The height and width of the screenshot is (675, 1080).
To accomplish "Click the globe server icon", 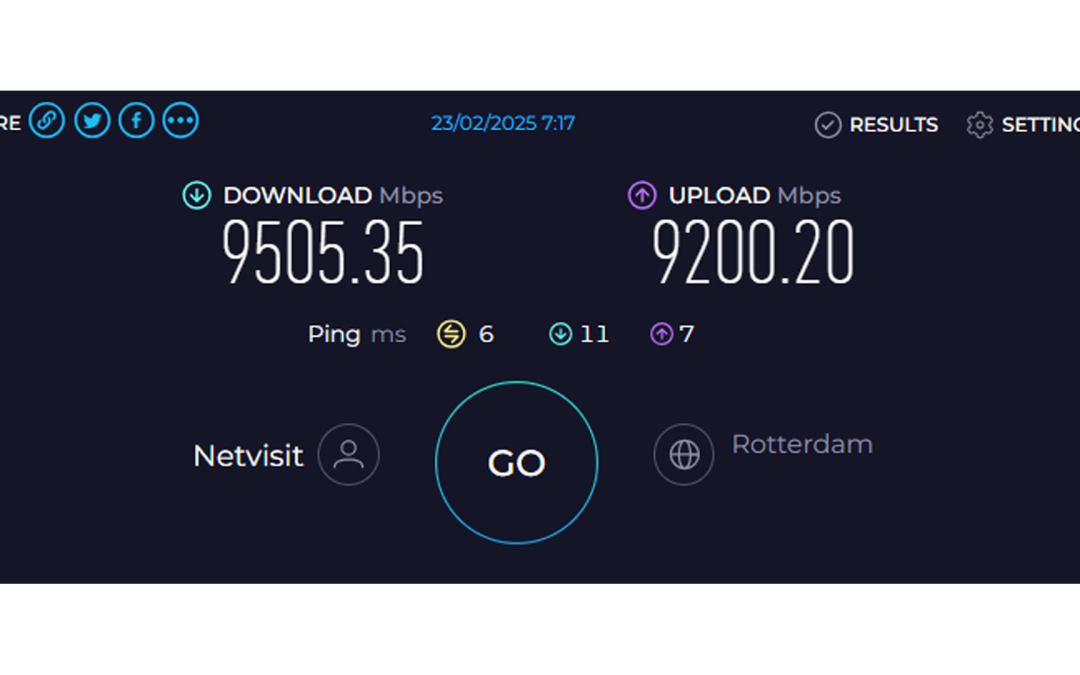I will click(x=684, y=455).
